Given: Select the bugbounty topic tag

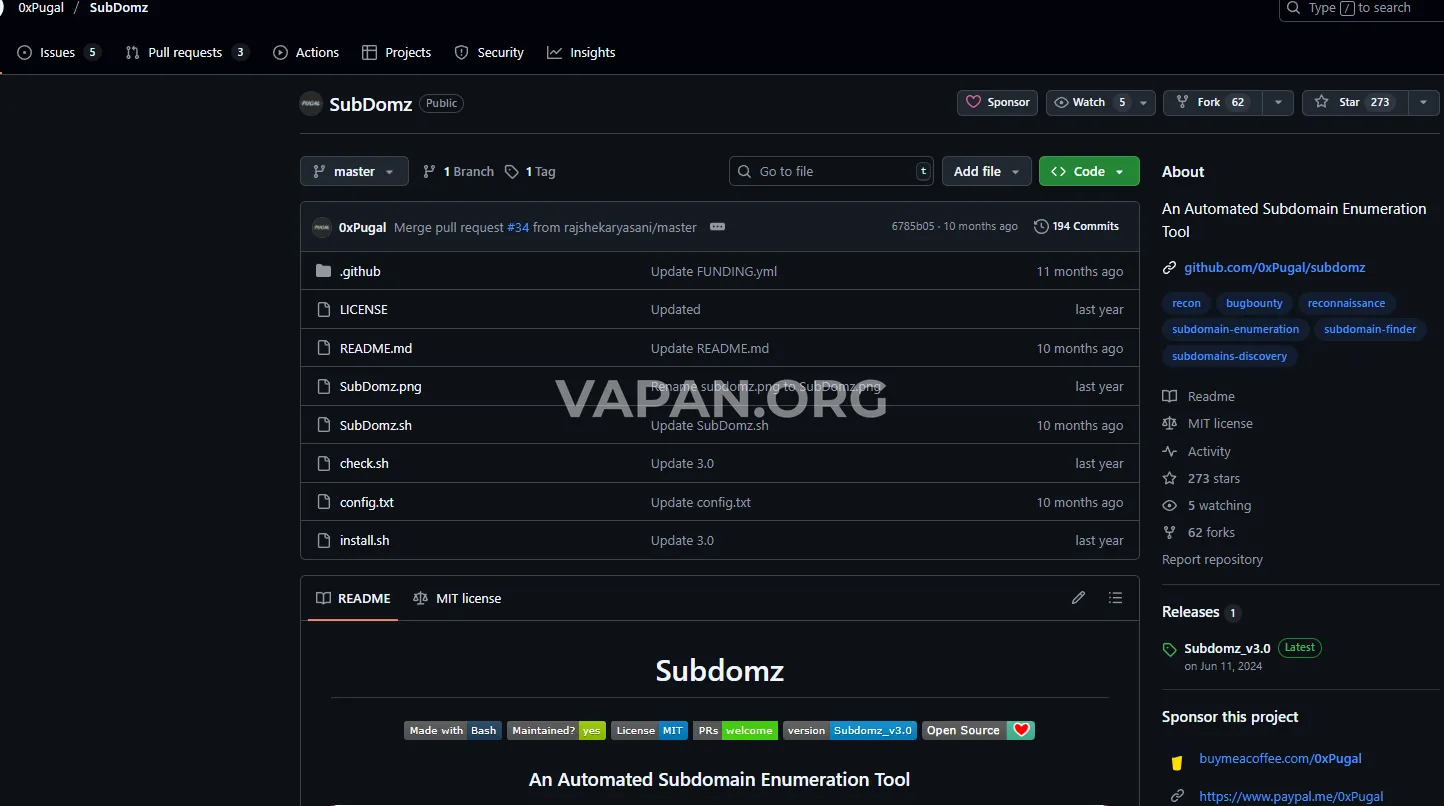Looking at the screenshot, I should pos(1254,303).
